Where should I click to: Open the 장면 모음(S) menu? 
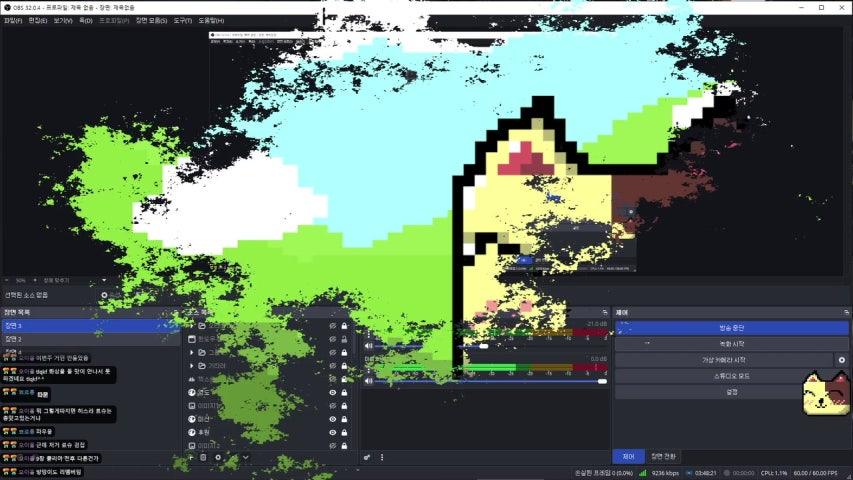coord(151,21)
